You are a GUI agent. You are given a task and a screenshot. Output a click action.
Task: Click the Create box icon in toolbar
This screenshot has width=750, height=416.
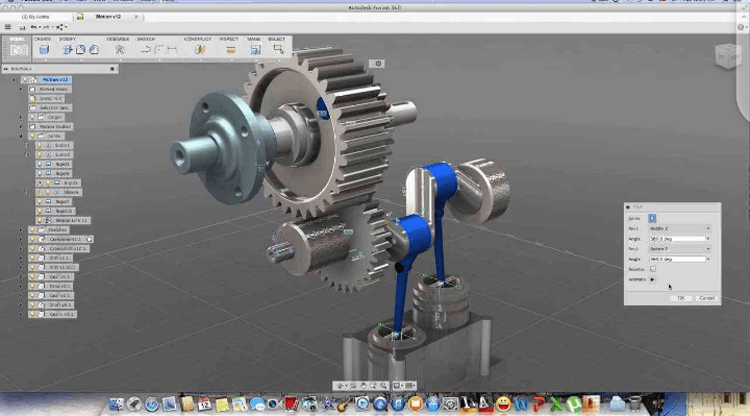point(43,48)
